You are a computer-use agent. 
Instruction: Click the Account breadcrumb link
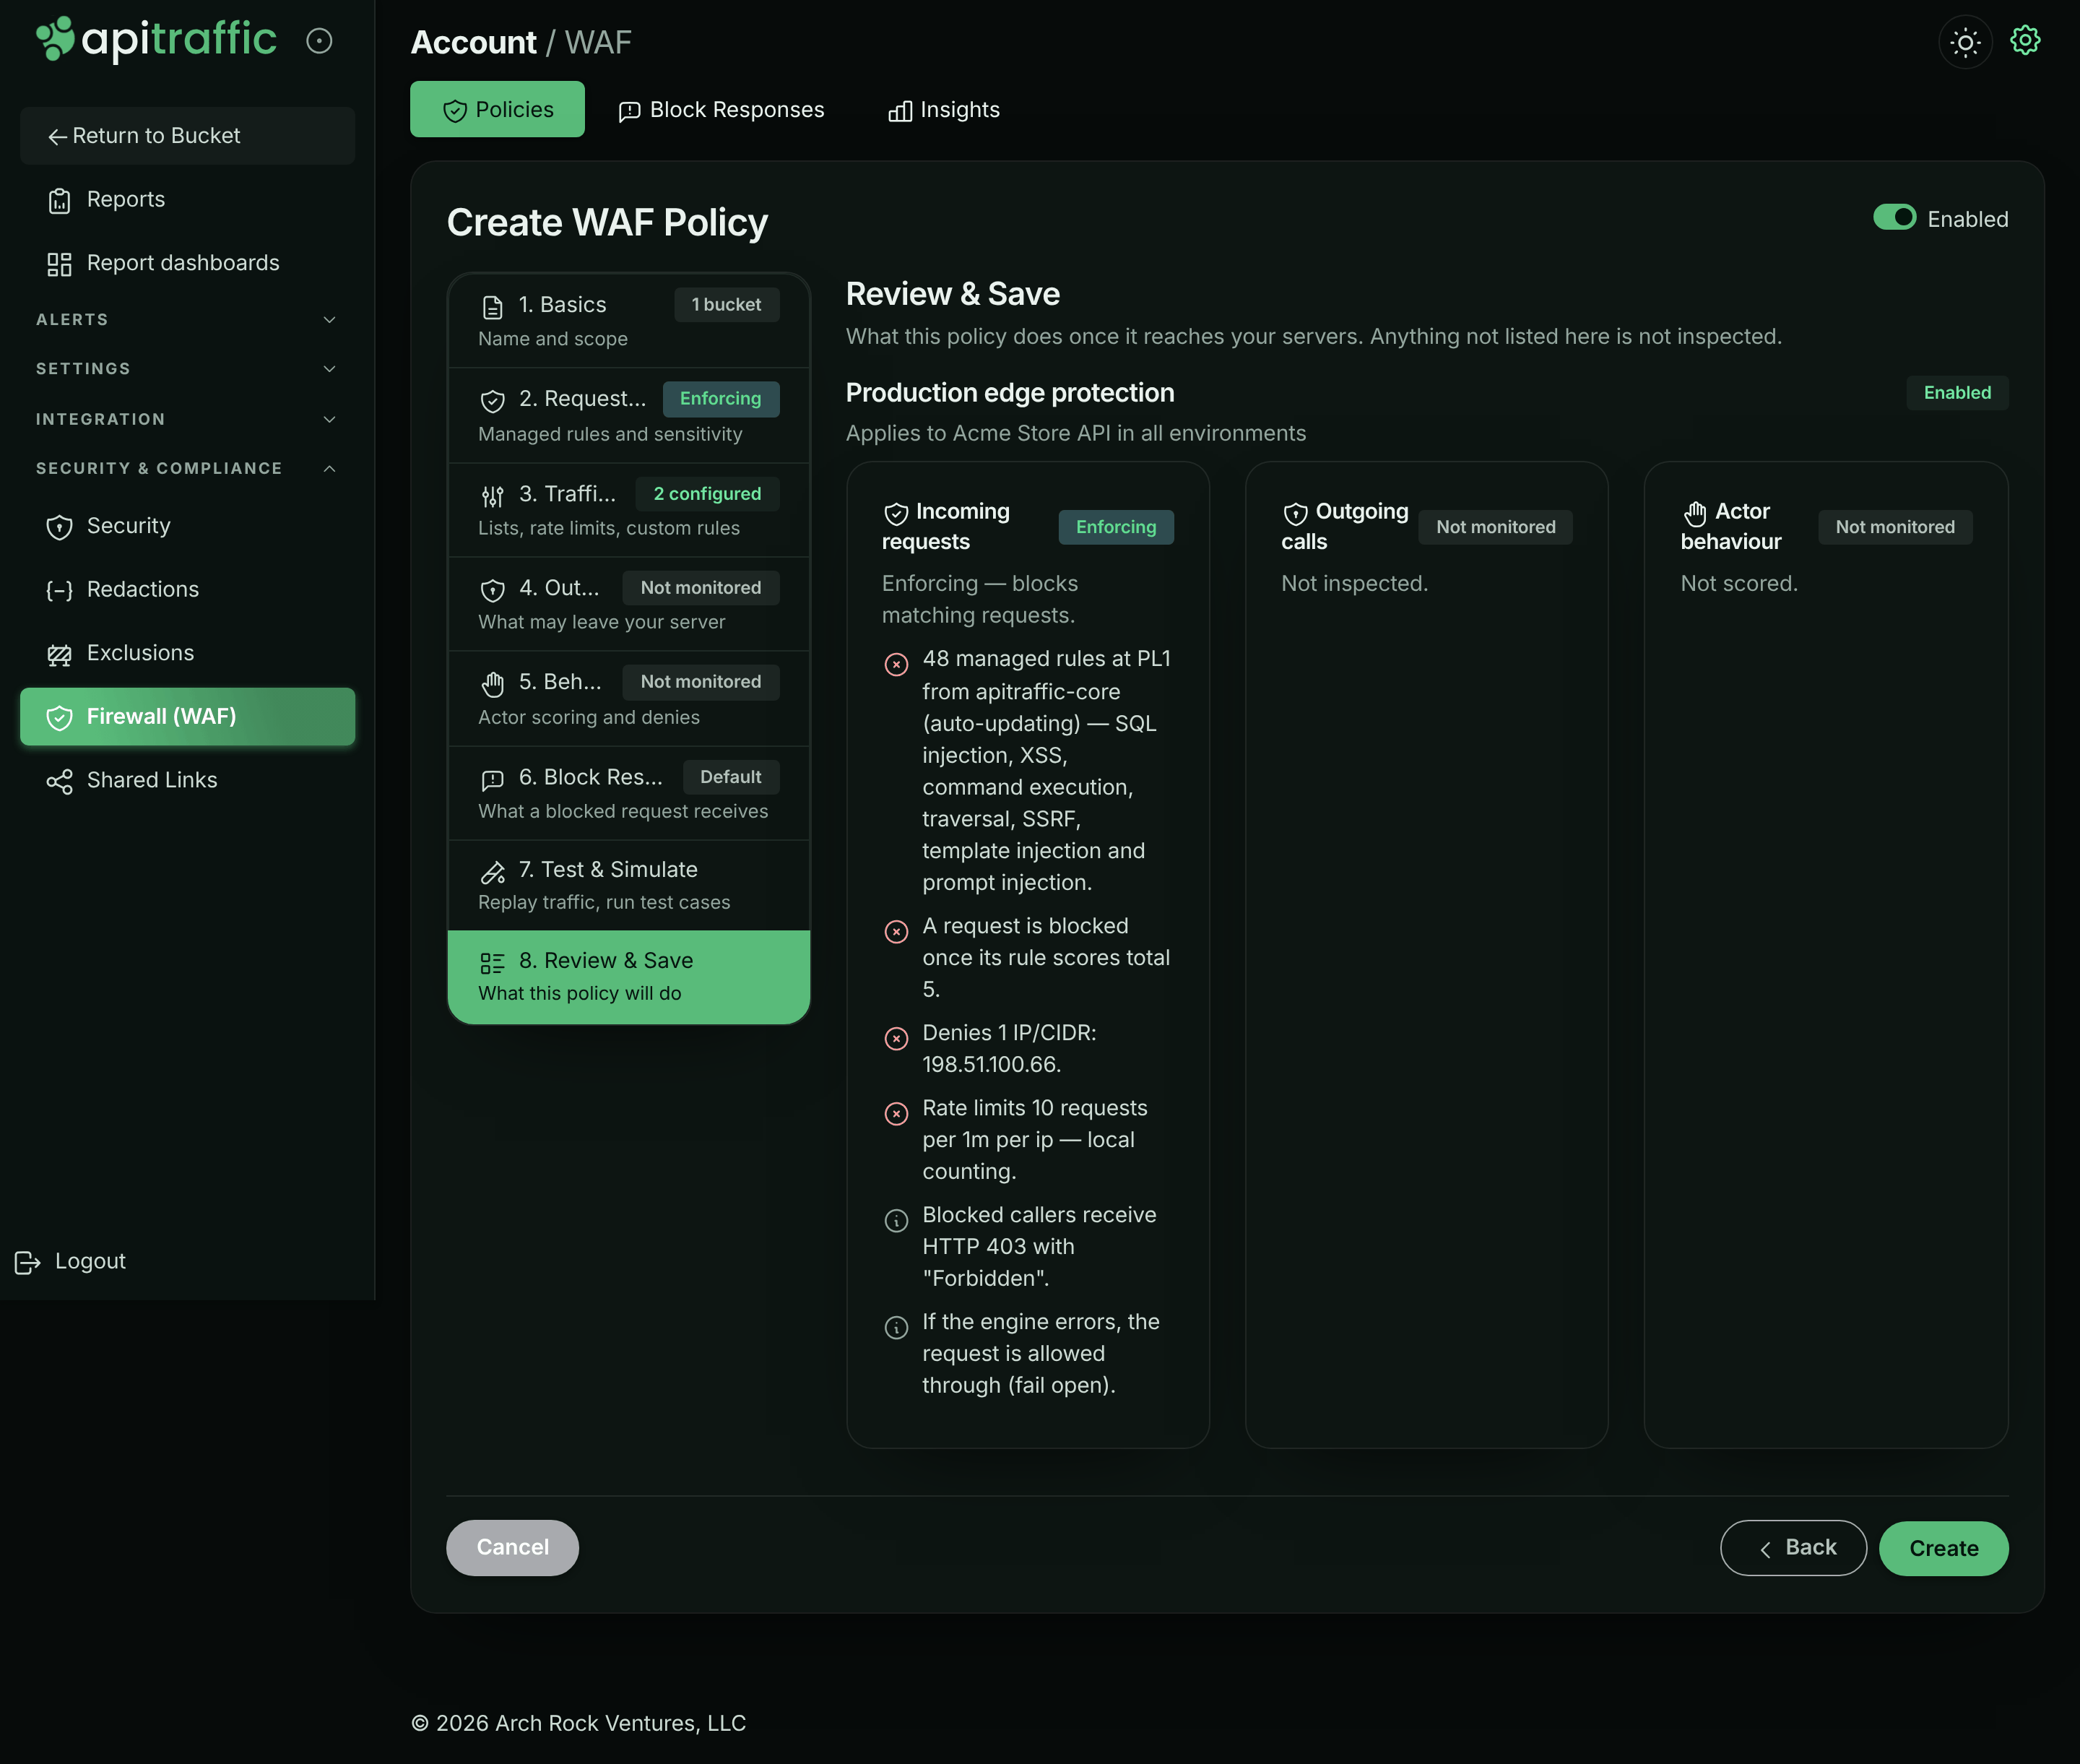[473, 42]
